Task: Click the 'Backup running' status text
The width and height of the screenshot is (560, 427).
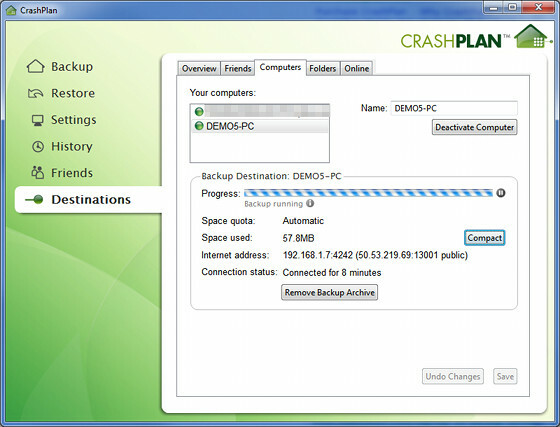Action: pyautogui.click(x=274, y=204)
